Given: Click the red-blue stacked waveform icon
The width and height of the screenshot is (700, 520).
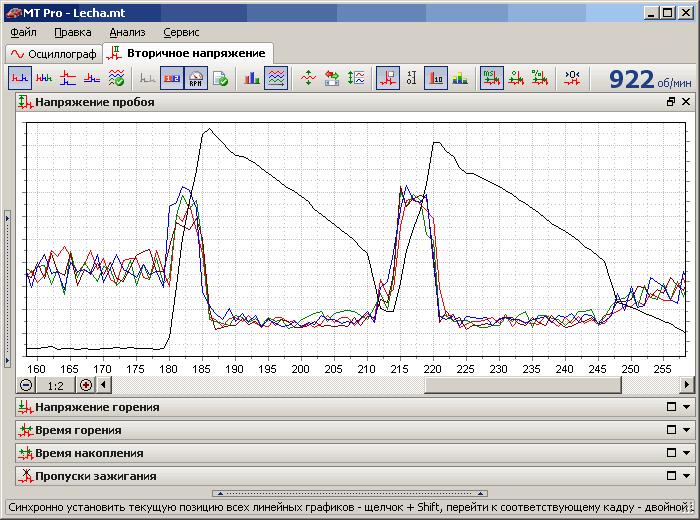Looking at the screenshot, I should tap(67, 78).
